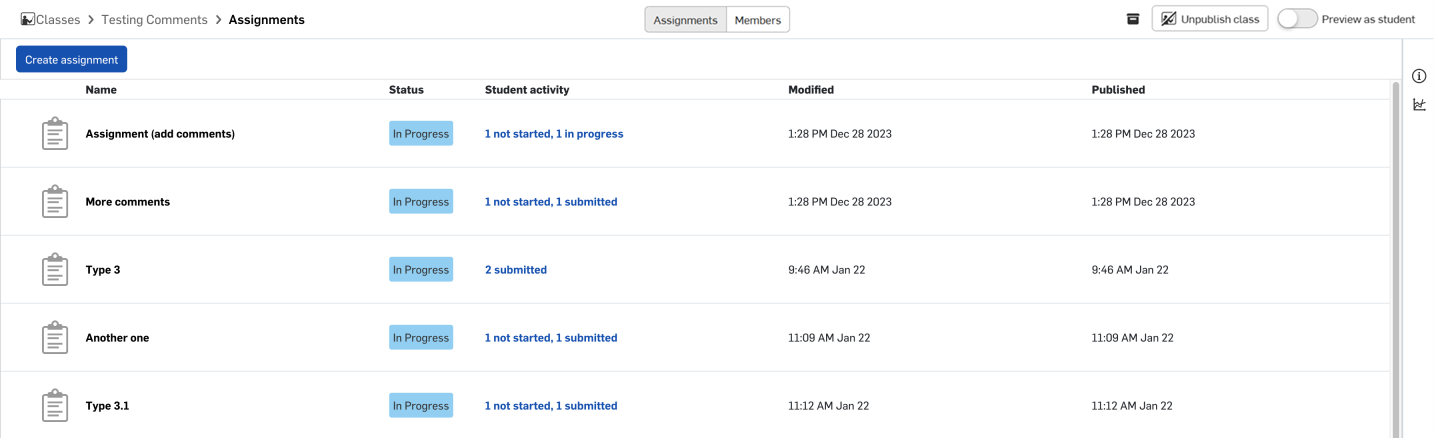Screen dimensions: 1434x438
Task: Switch to the Members tab
Action: point(758,20)
